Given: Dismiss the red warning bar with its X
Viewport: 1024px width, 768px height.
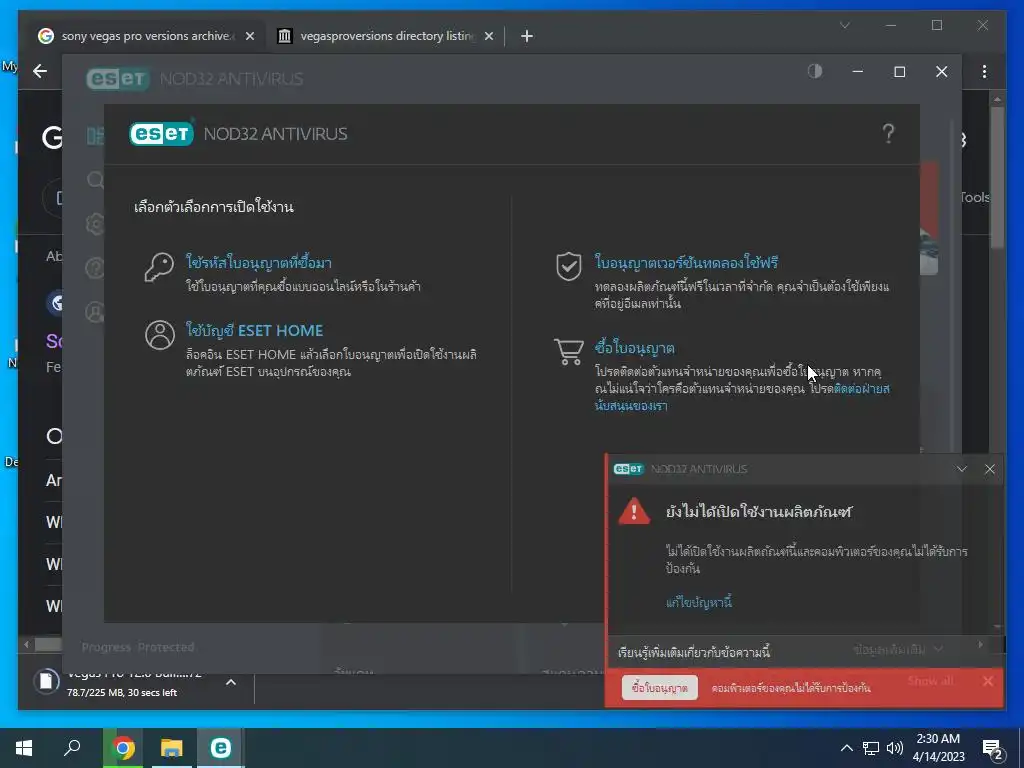Looking at the screenshot, I should pyautogui.click(x=988, y=681).
